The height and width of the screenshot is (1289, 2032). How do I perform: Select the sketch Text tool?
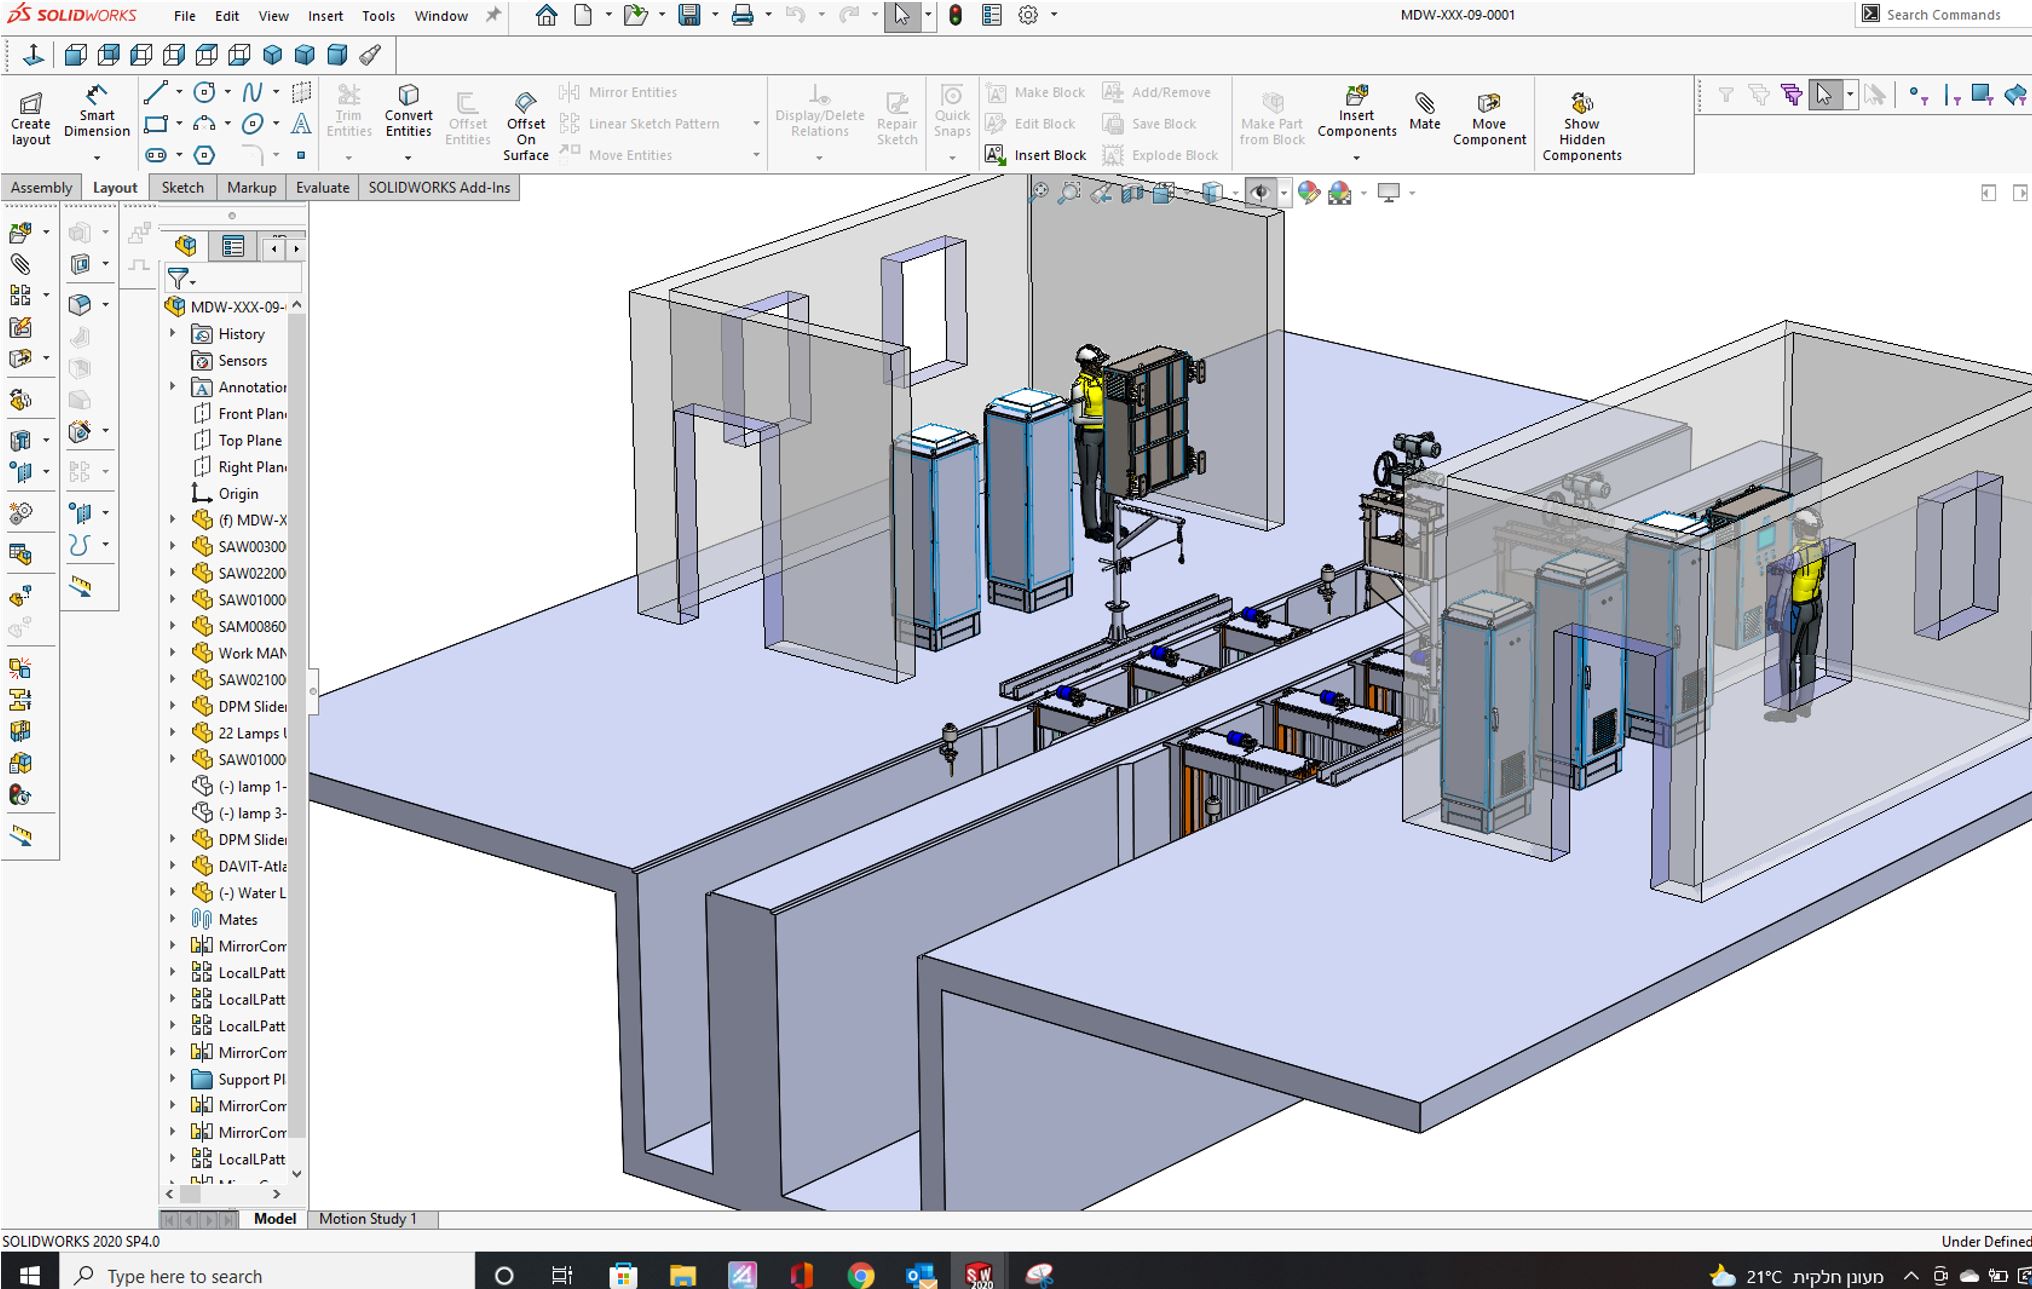coord(300,124)
